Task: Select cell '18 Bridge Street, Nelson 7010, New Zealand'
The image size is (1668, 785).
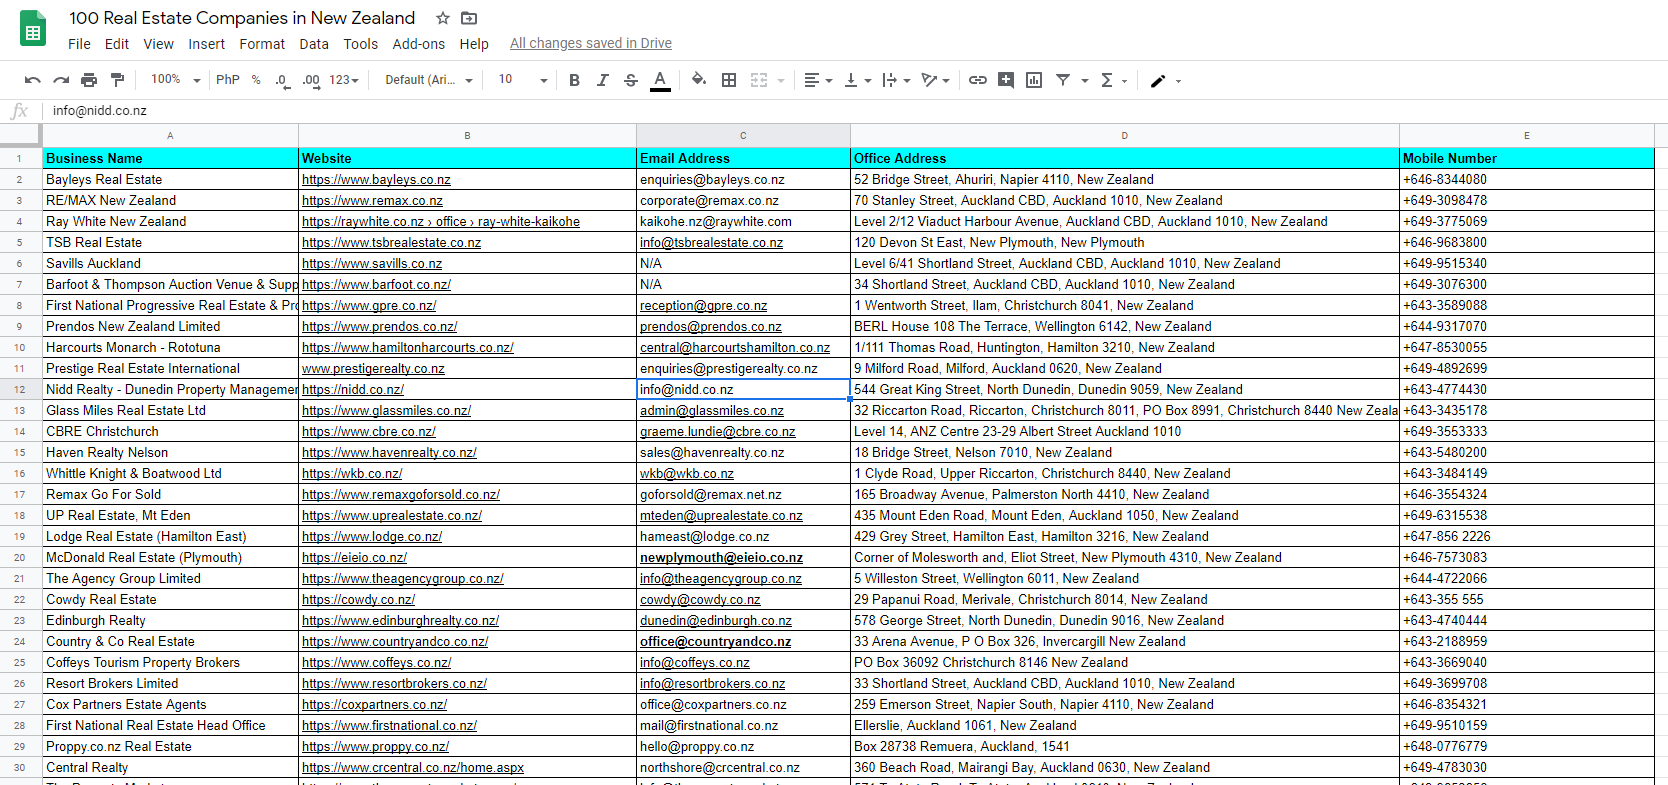Action: [1124, 453]
